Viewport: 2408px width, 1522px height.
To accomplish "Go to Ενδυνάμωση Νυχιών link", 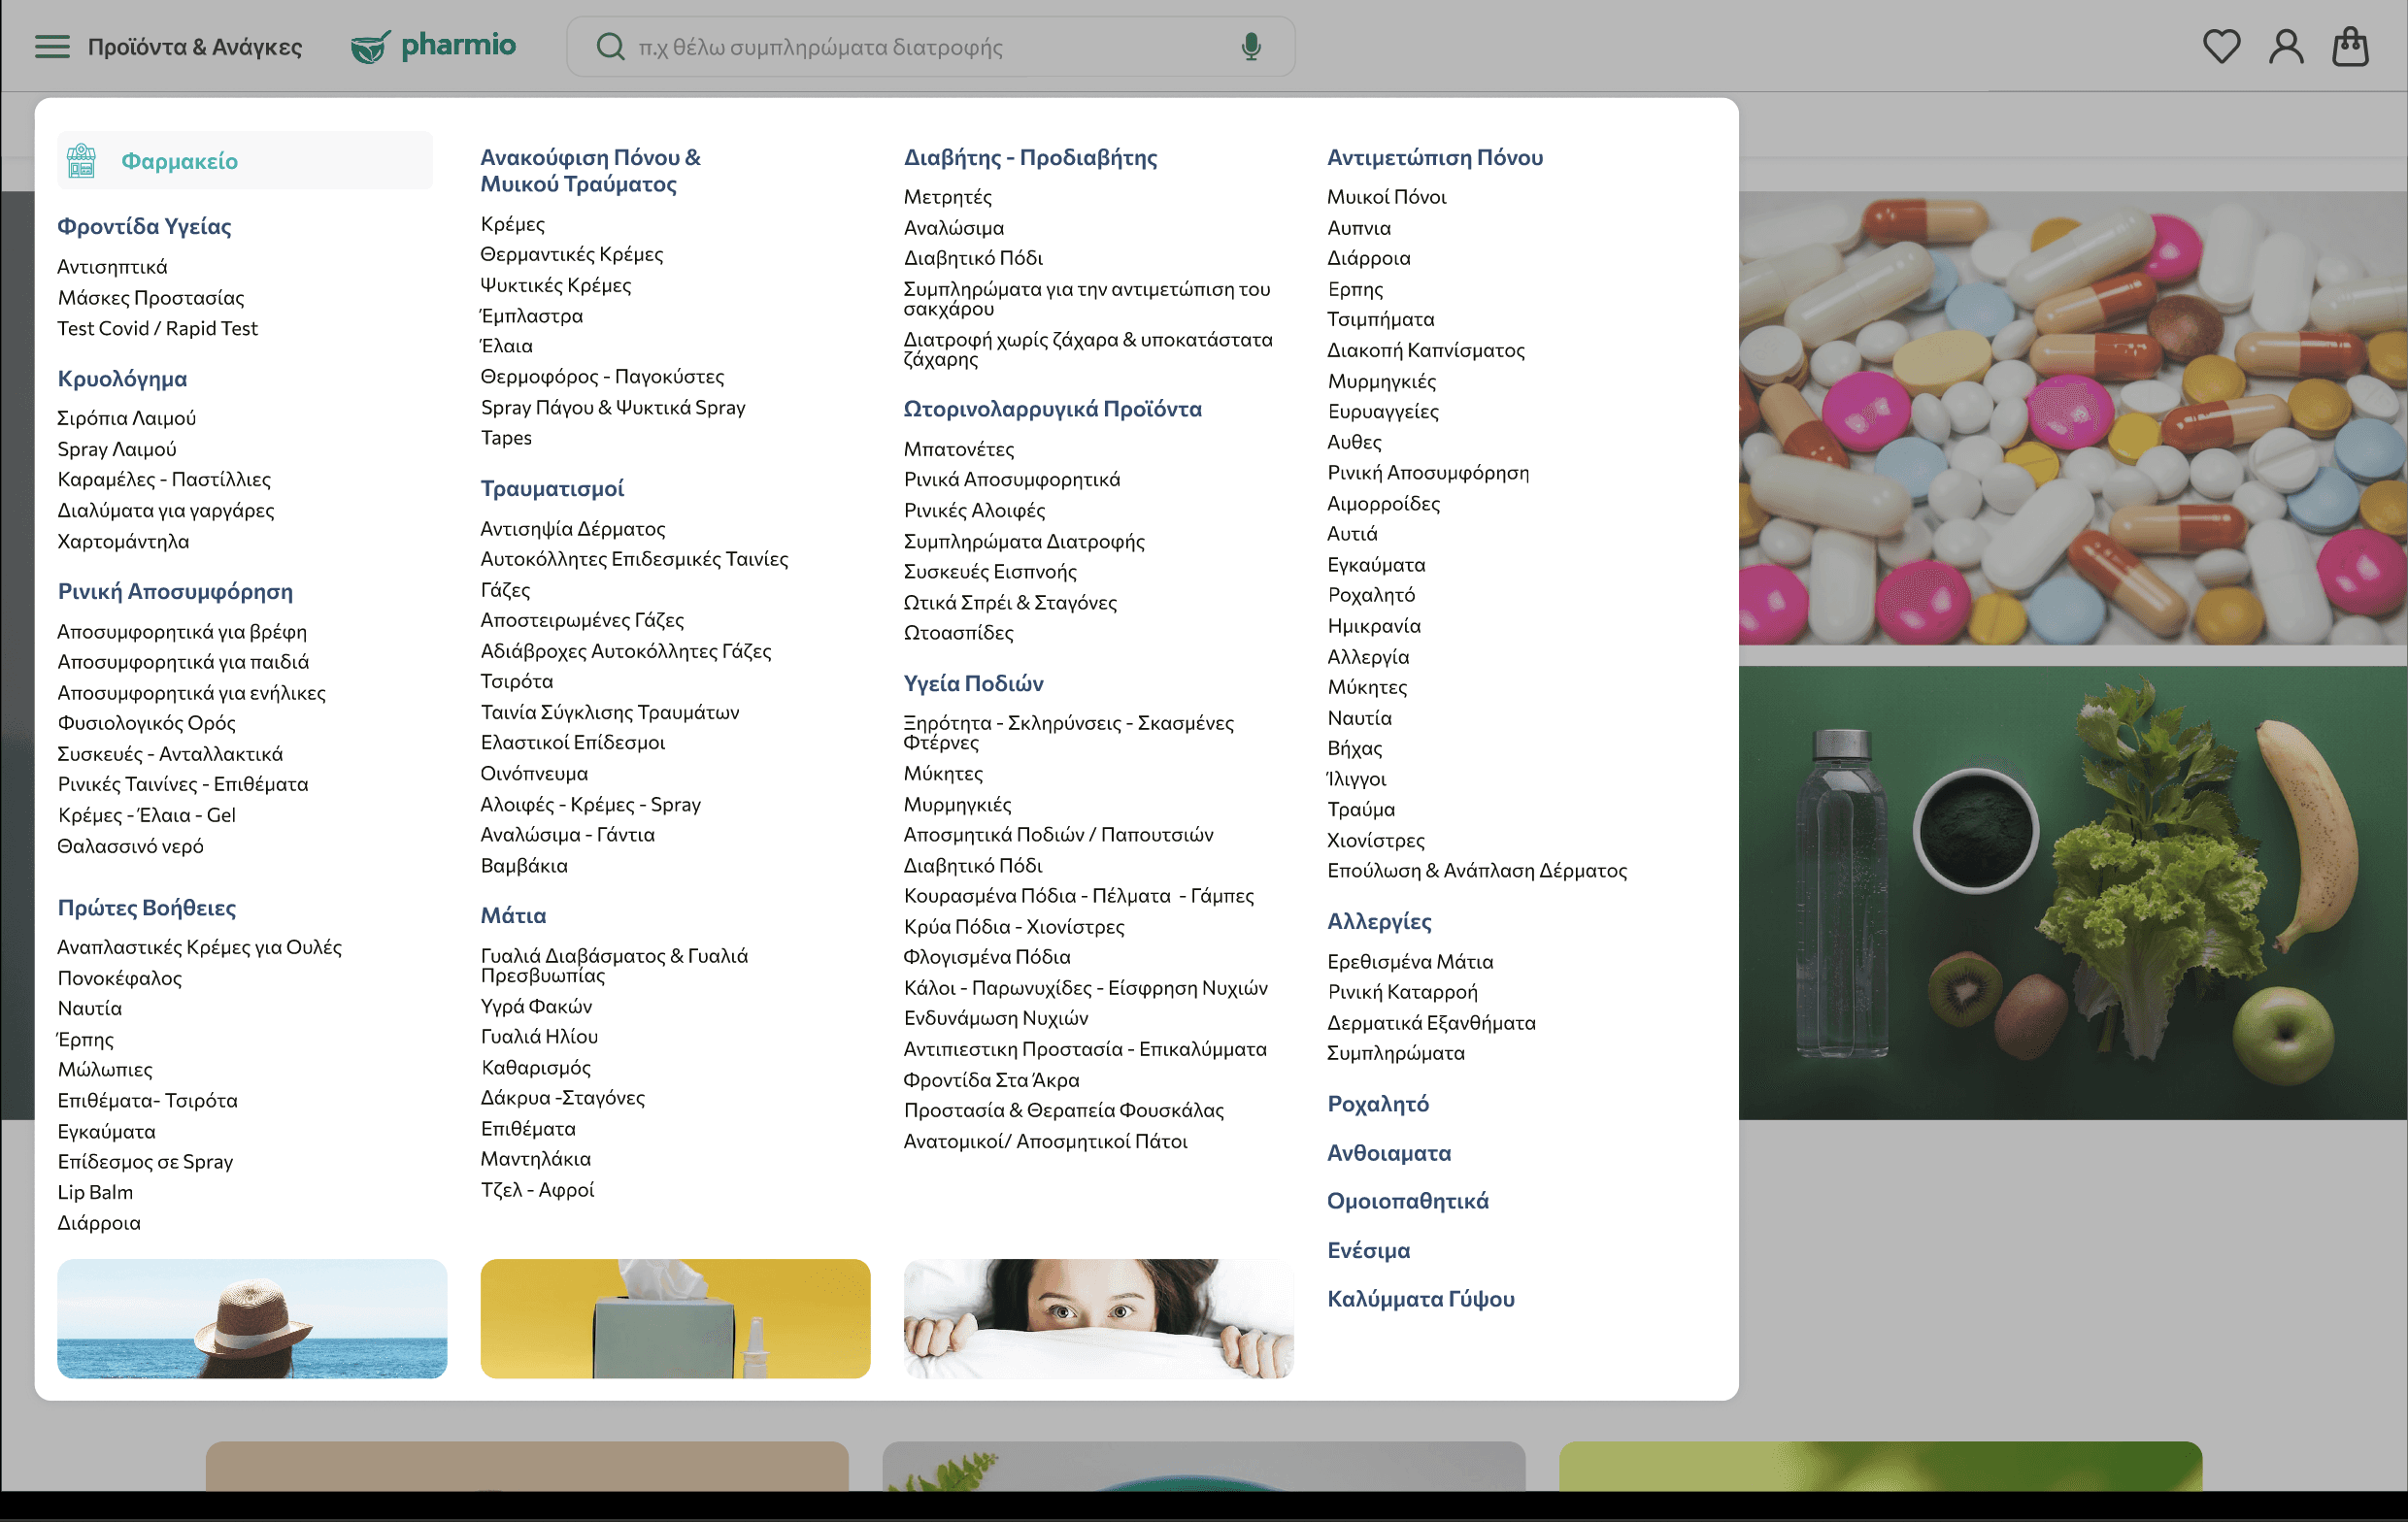I will pyautogui.click(x=995, y=1018).
